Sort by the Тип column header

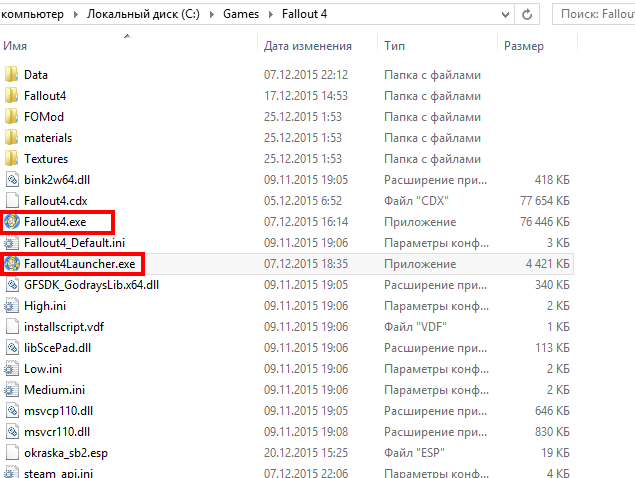pos(394,46)
